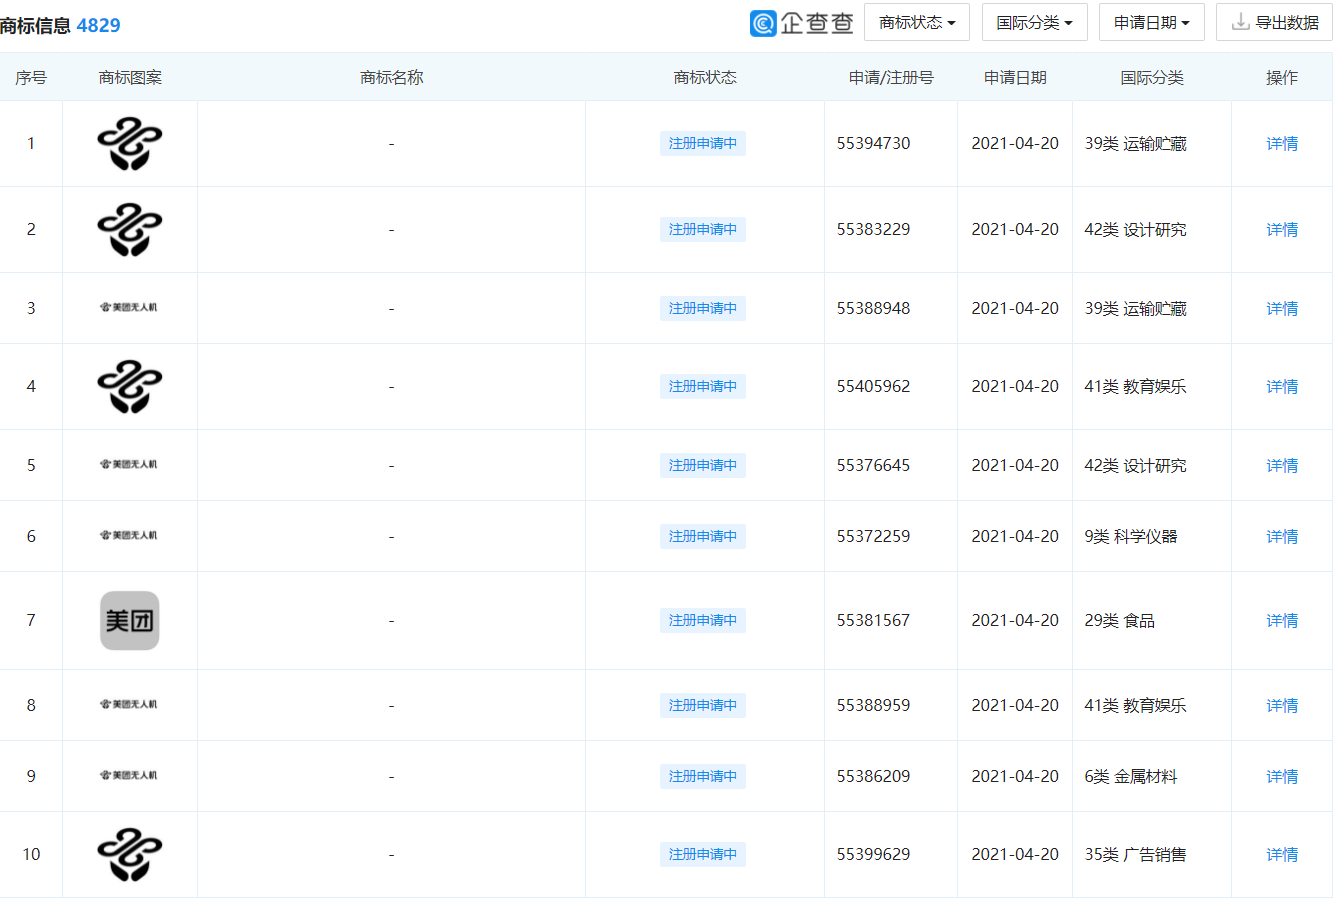Open 详情 for trademark 55399629
The image size is (1336, 901).
(x=1281, y=854)
